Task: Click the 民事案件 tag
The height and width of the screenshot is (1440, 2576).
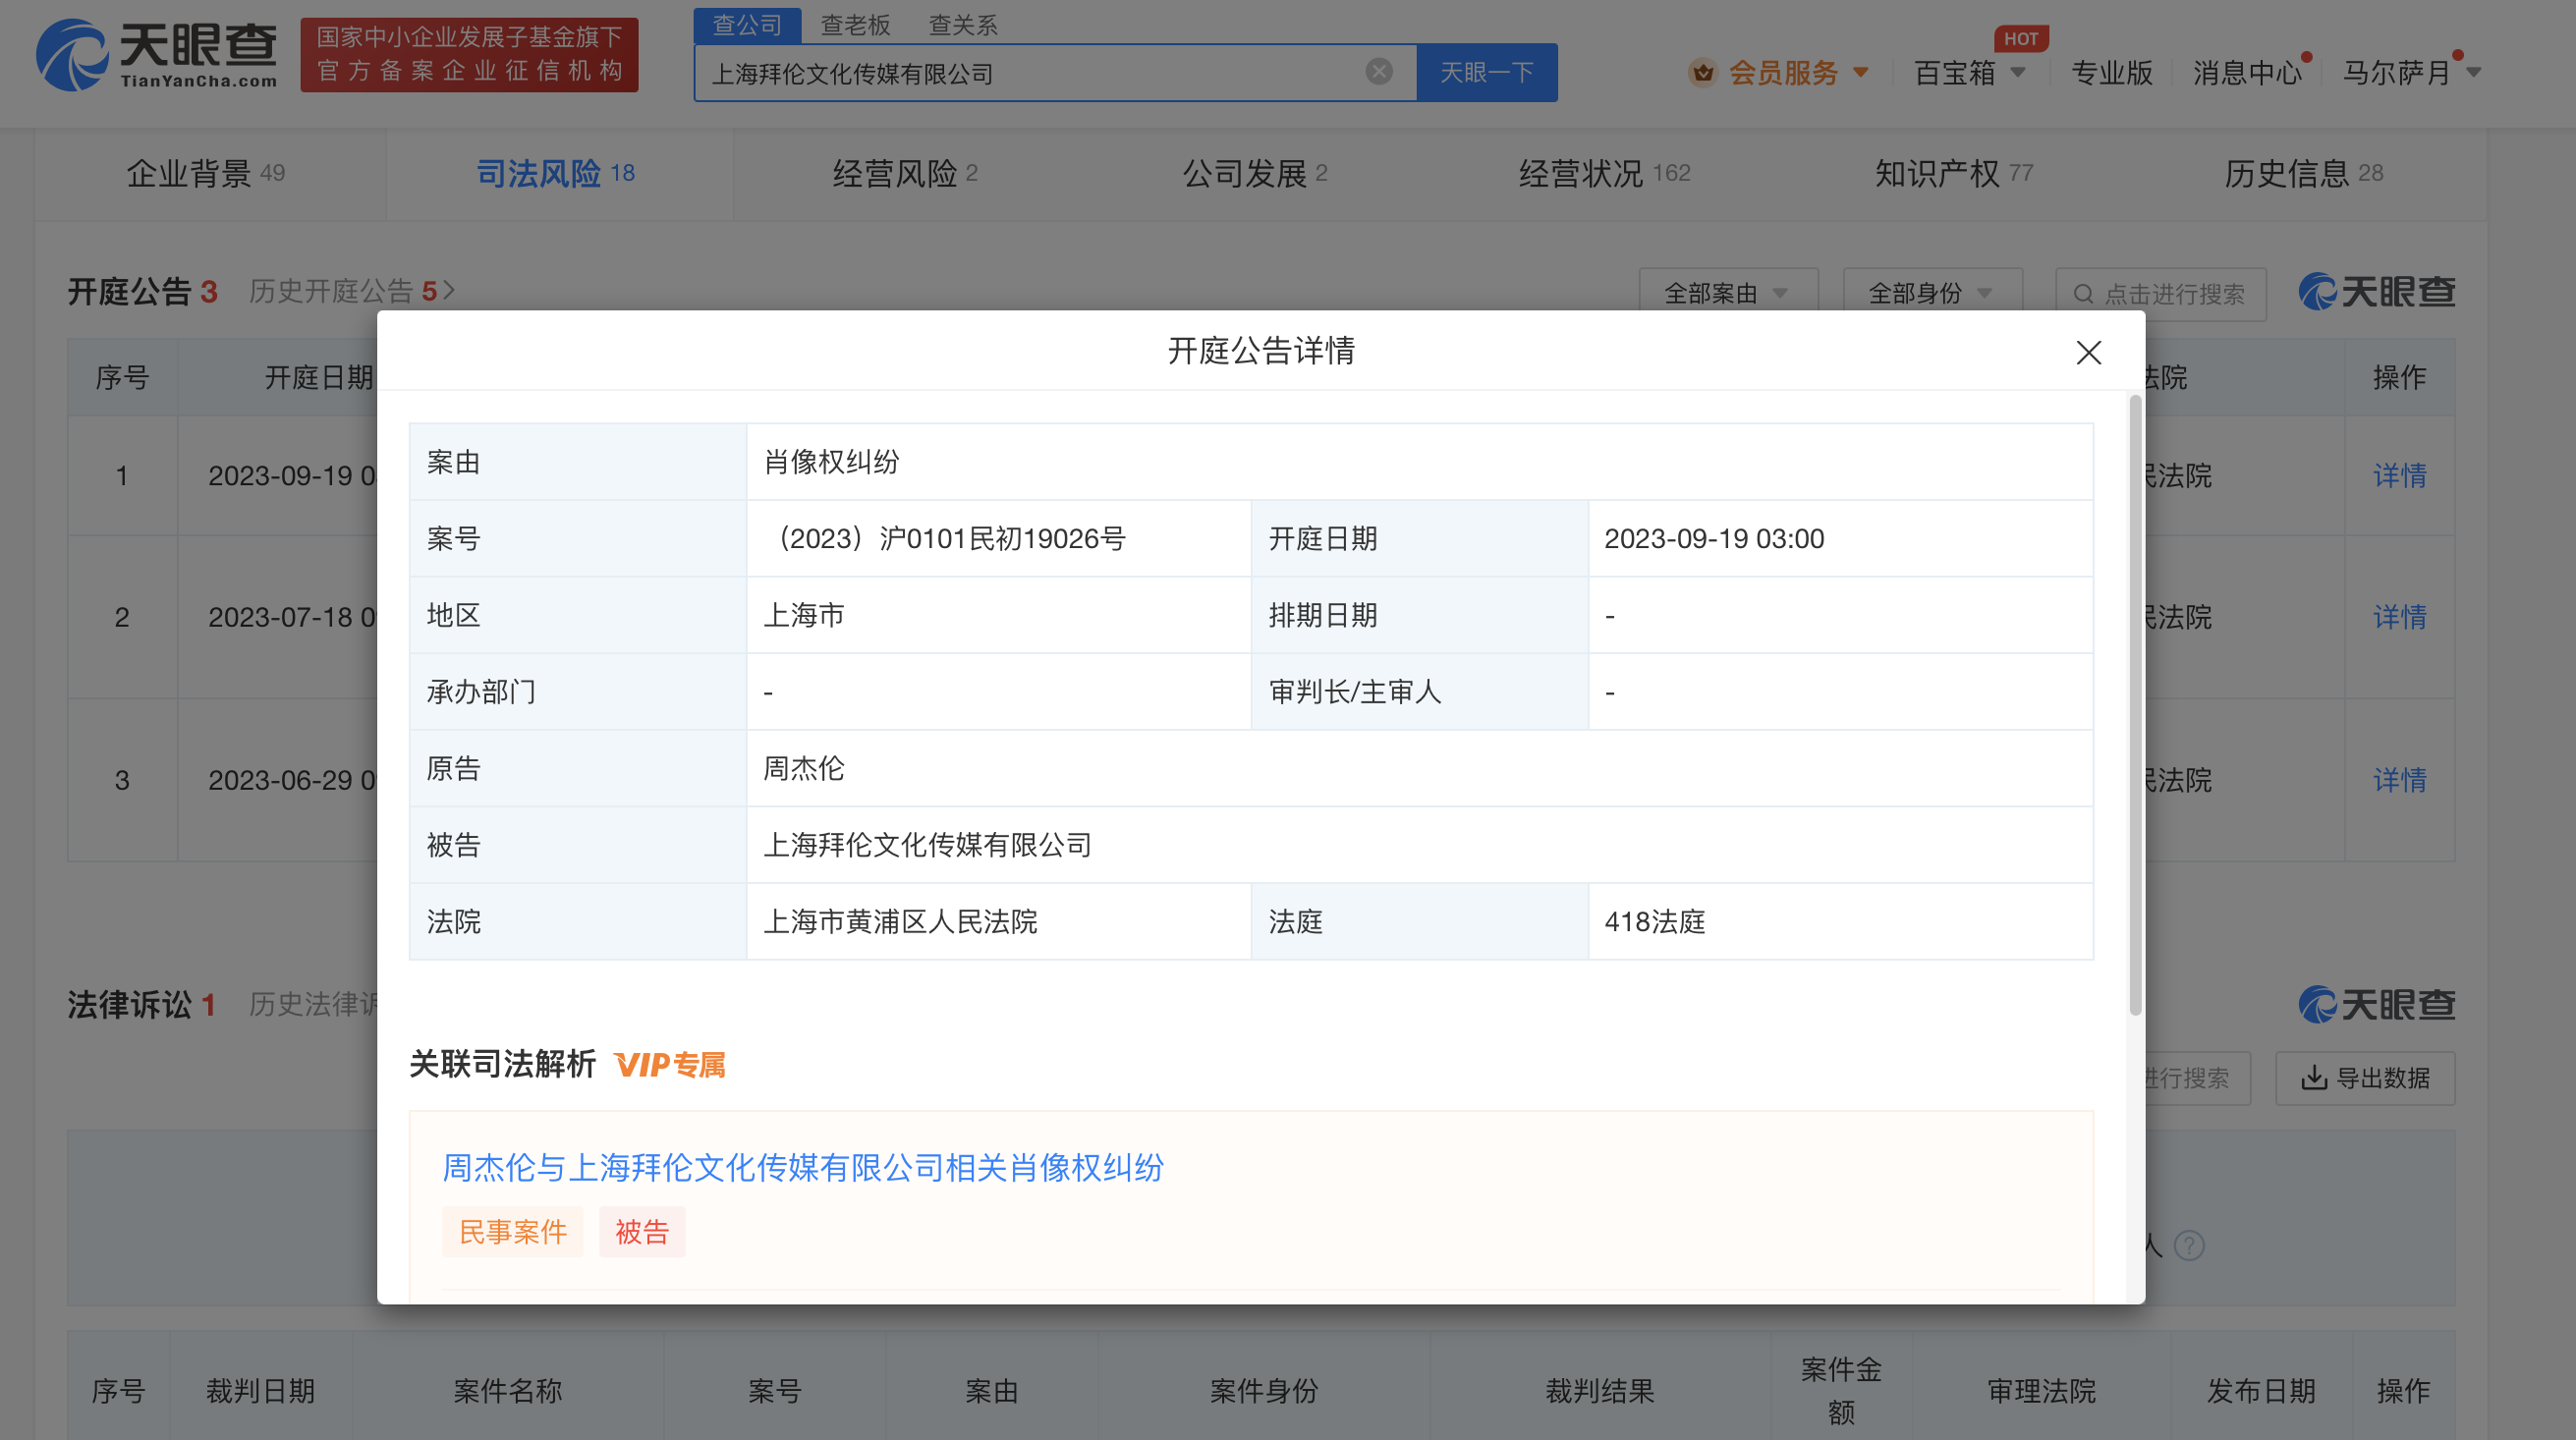Action: tap(513, 1232)
